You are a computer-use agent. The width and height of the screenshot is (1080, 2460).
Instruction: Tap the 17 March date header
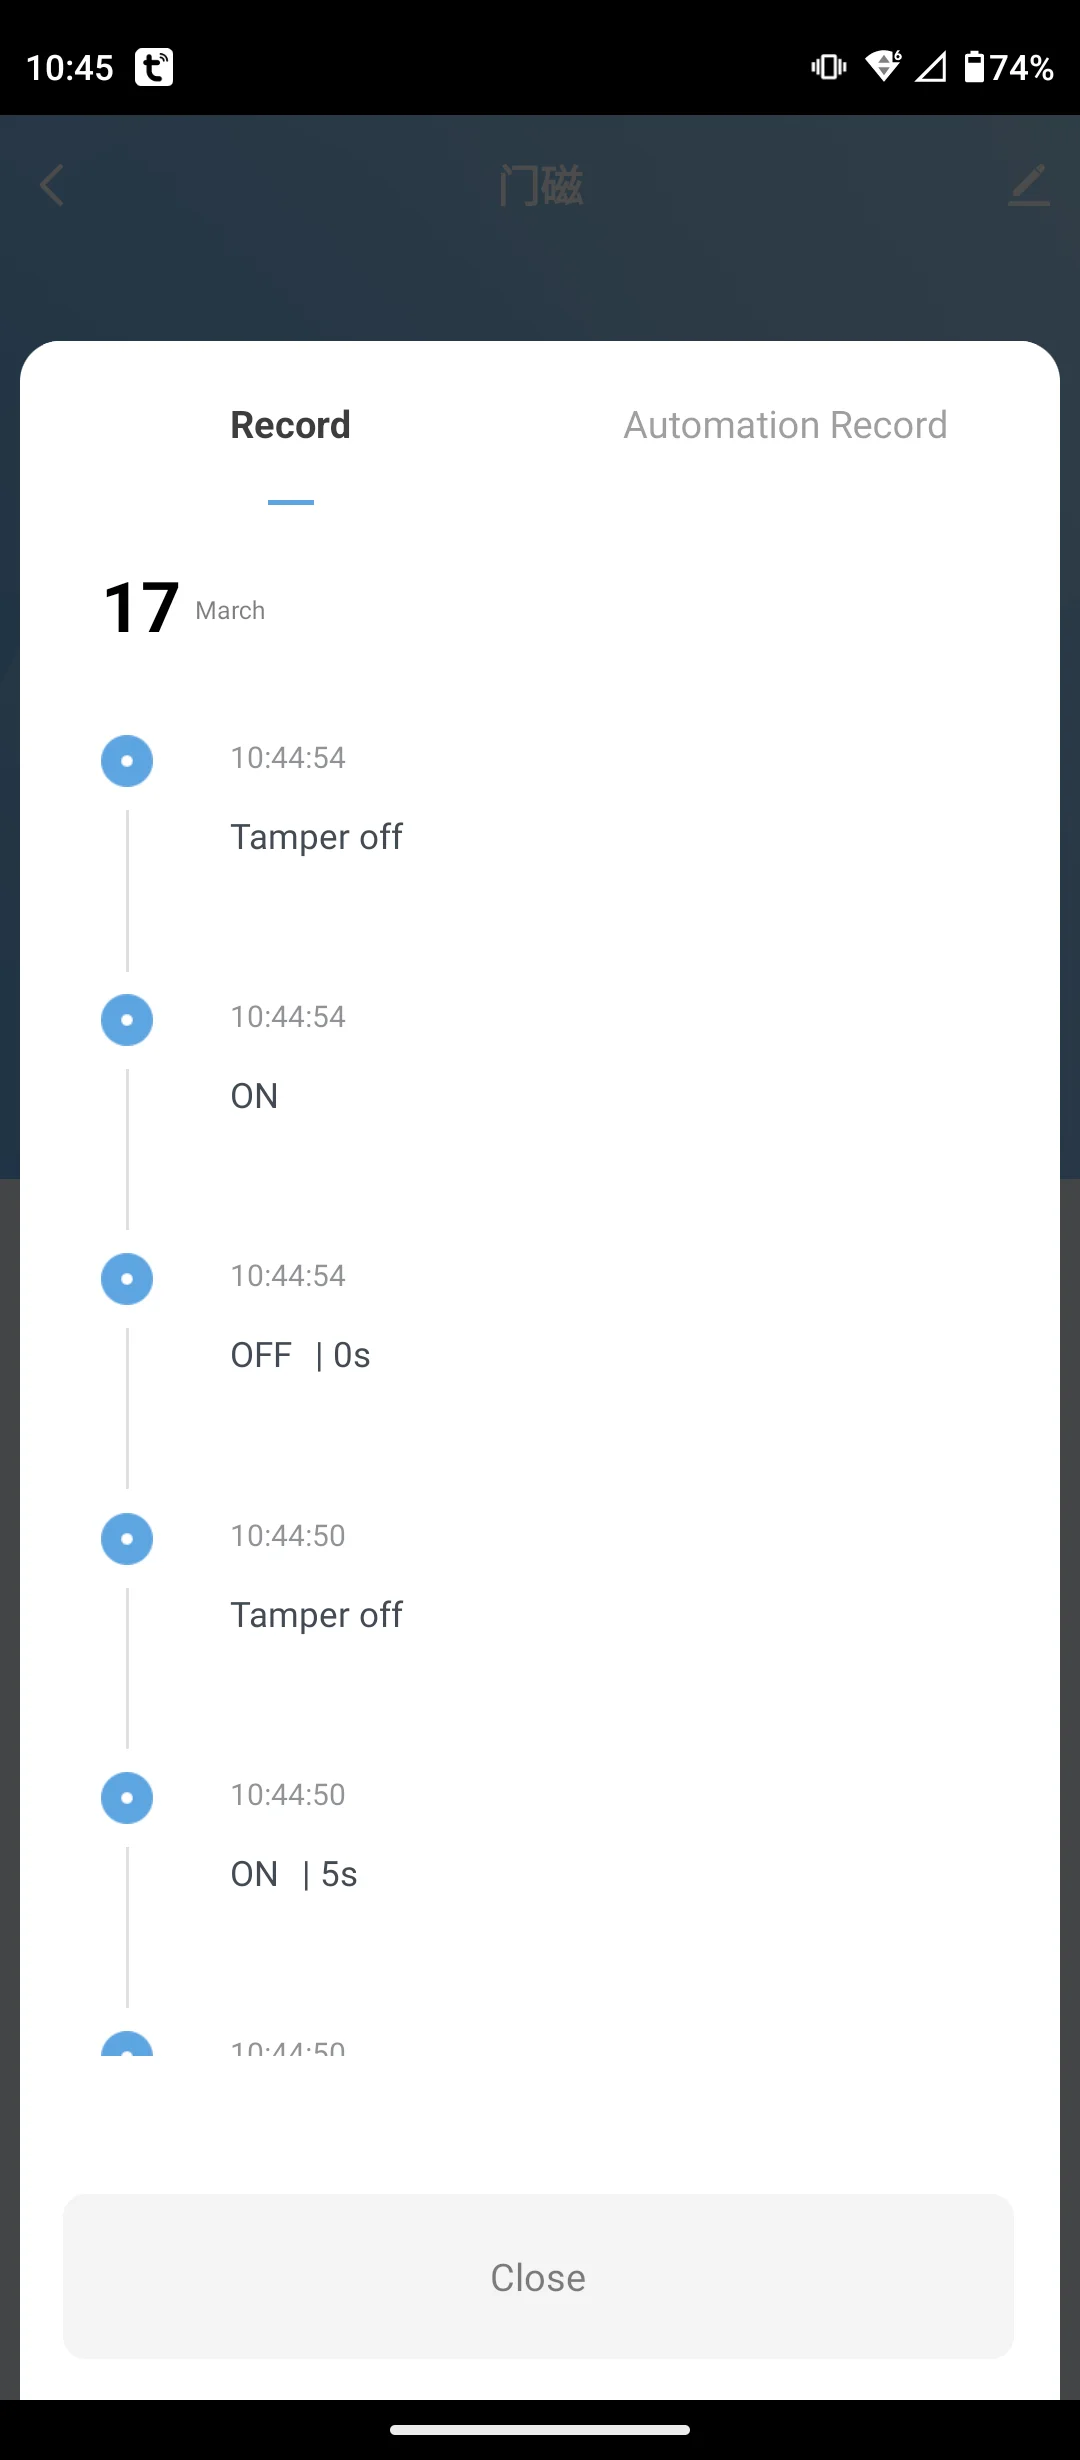point(184,608)
